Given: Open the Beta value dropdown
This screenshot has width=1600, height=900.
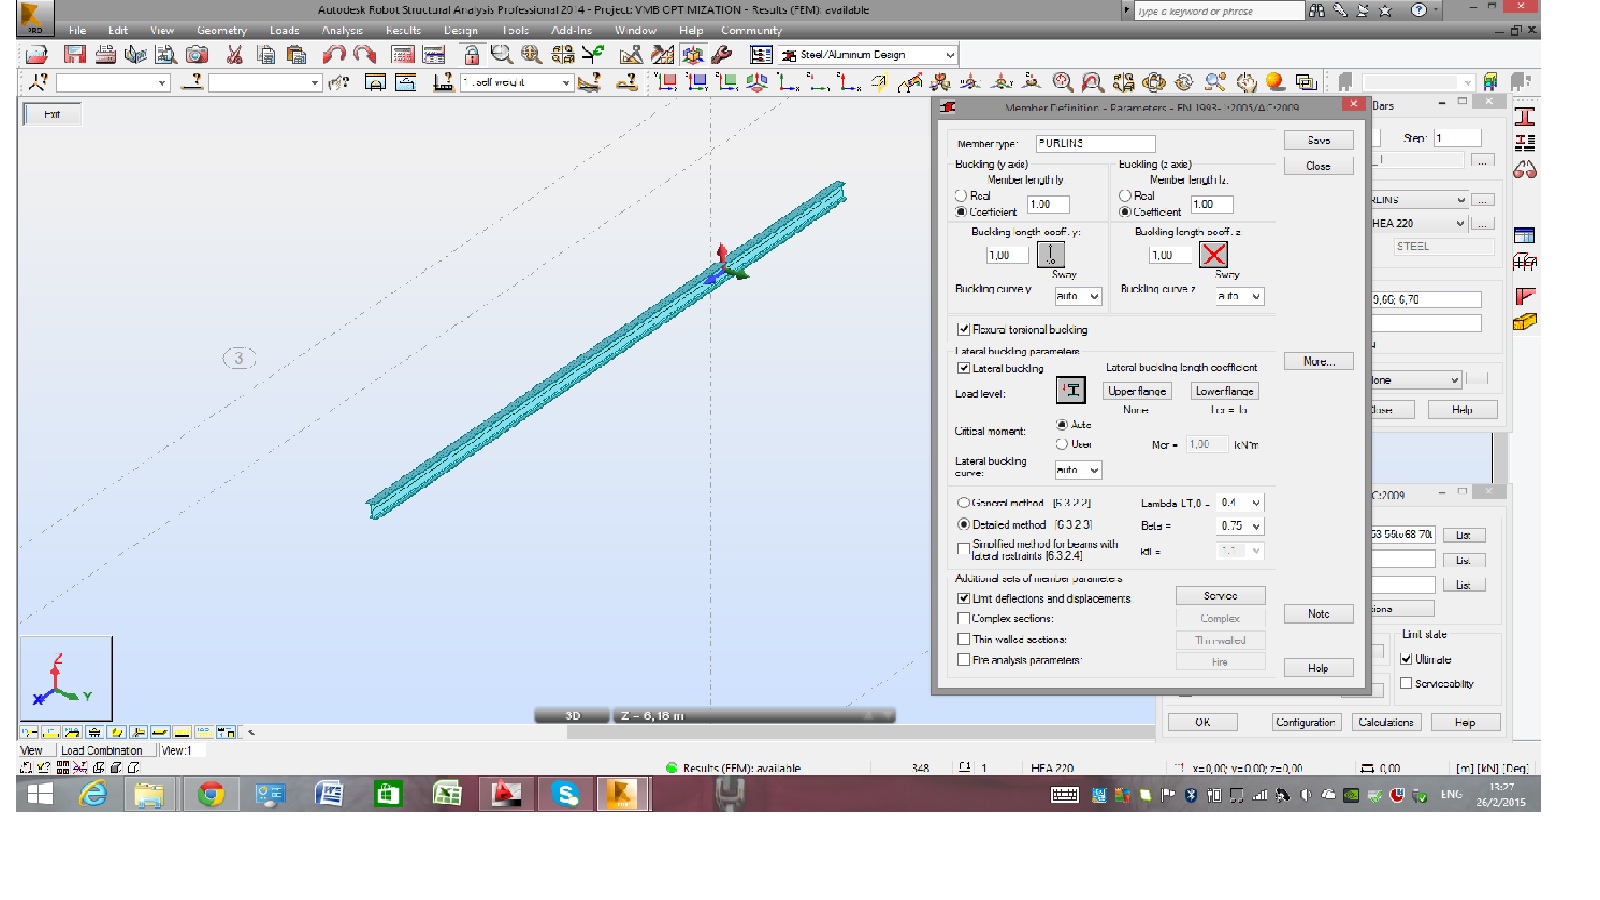Looking at the screenshot, I should pos(1239,525).
